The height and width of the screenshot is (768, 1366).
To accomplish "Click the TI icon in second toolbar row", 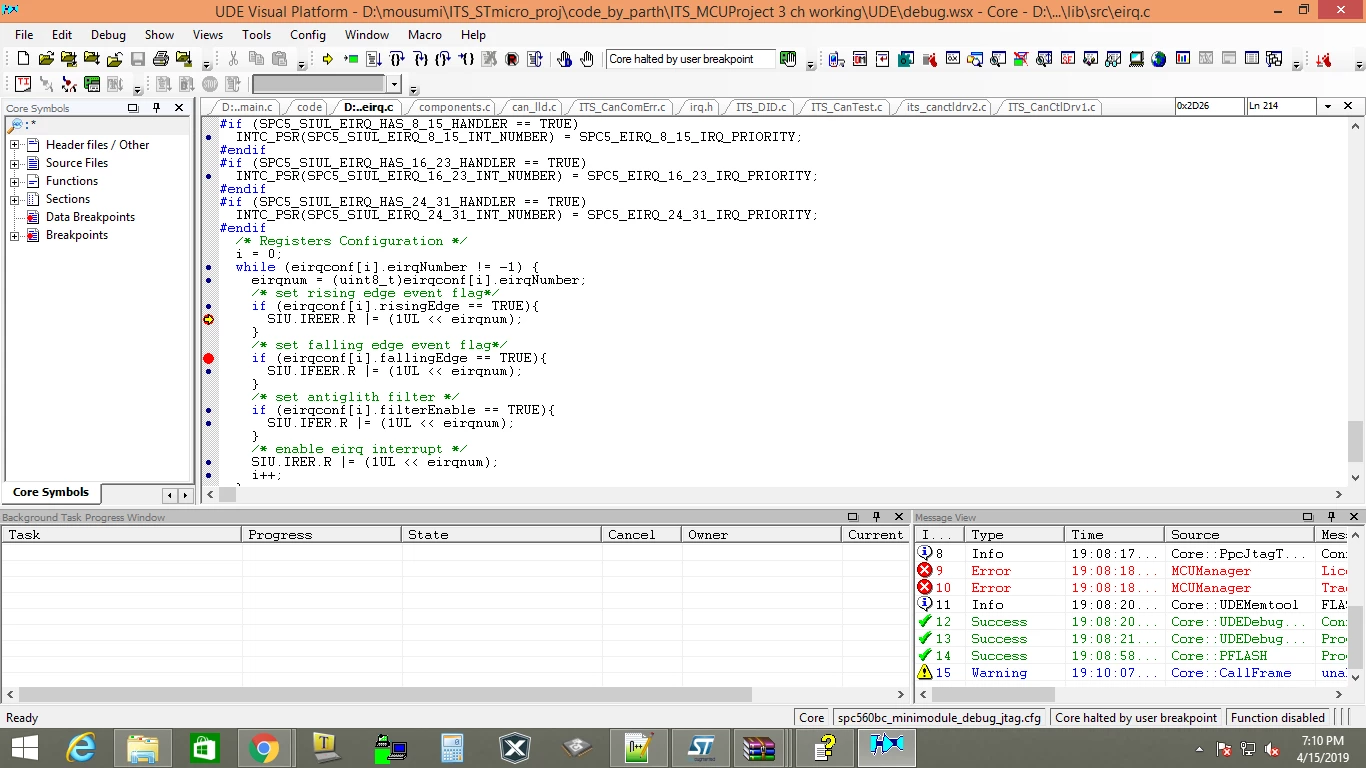I will (23, 84).
